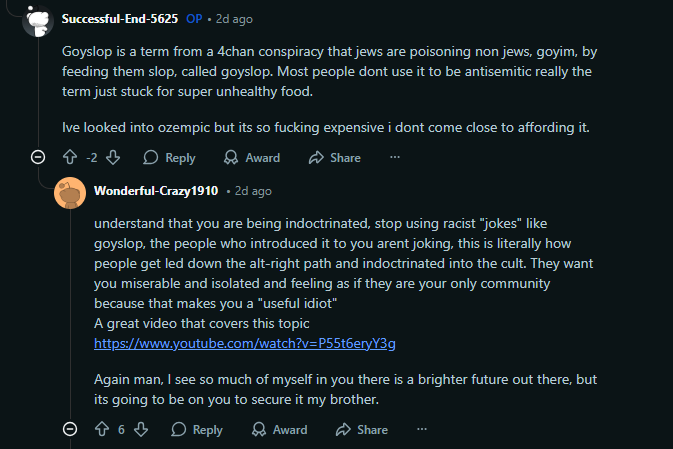Screen dimensions: 673x449
Task: Open Wonderful-Crazy1910's user profile
Action: [156, 190]
